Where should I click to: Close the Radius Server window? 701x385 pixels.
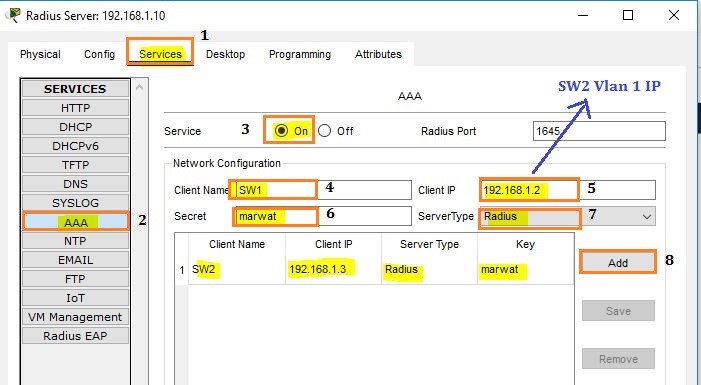click(674, 15)
